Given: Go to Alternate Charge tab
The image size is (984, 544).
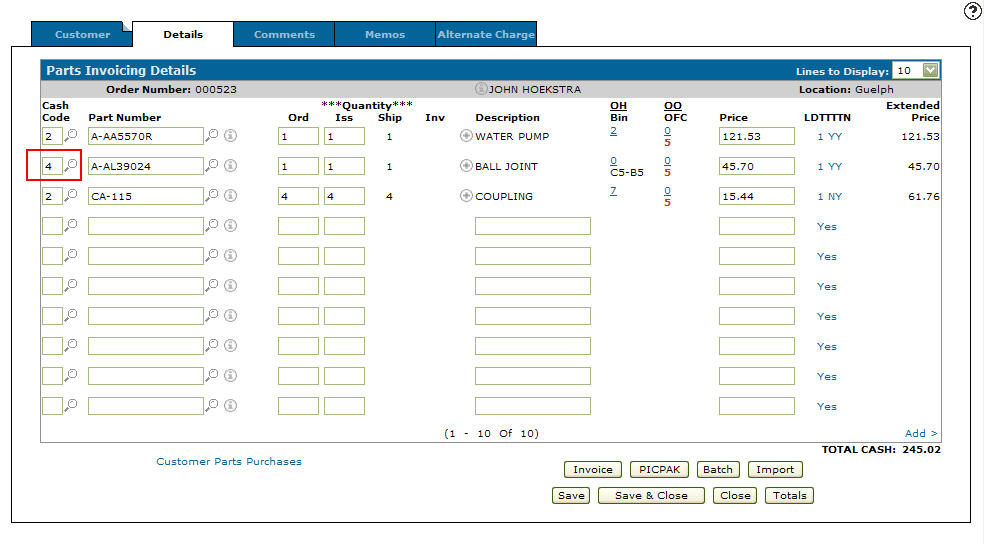Looking at the screenshot, I should (486, 35).
